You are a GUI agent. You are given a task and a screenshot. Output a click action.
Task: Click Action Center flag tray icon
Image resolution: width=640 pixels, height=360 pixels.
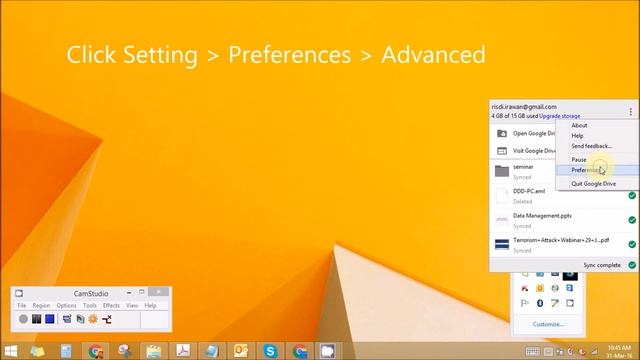(x=524, y=303)
